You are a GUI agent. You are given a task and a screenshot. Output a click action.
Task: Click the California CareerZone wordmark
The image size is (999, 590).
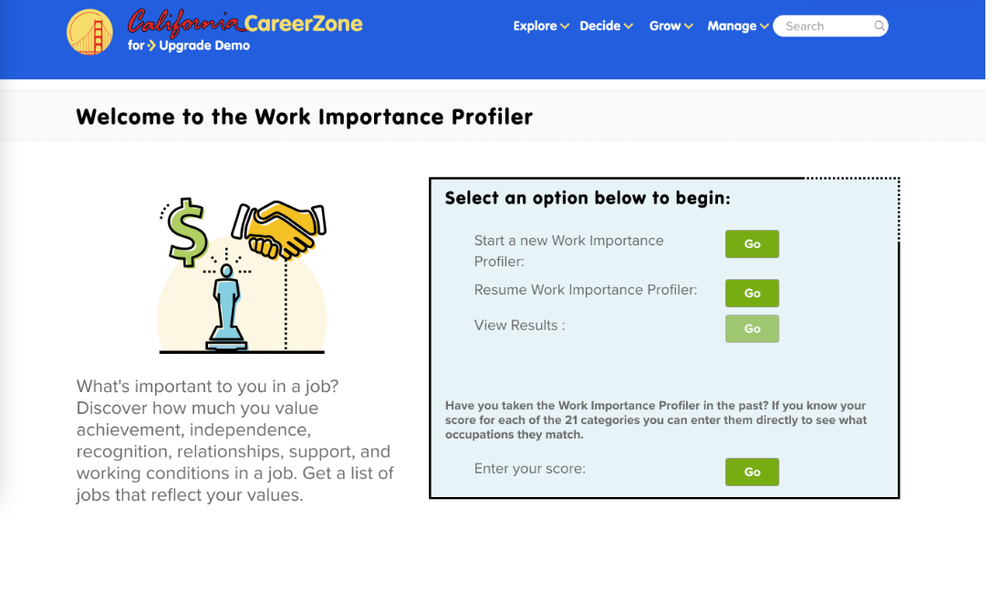[245, 22]
